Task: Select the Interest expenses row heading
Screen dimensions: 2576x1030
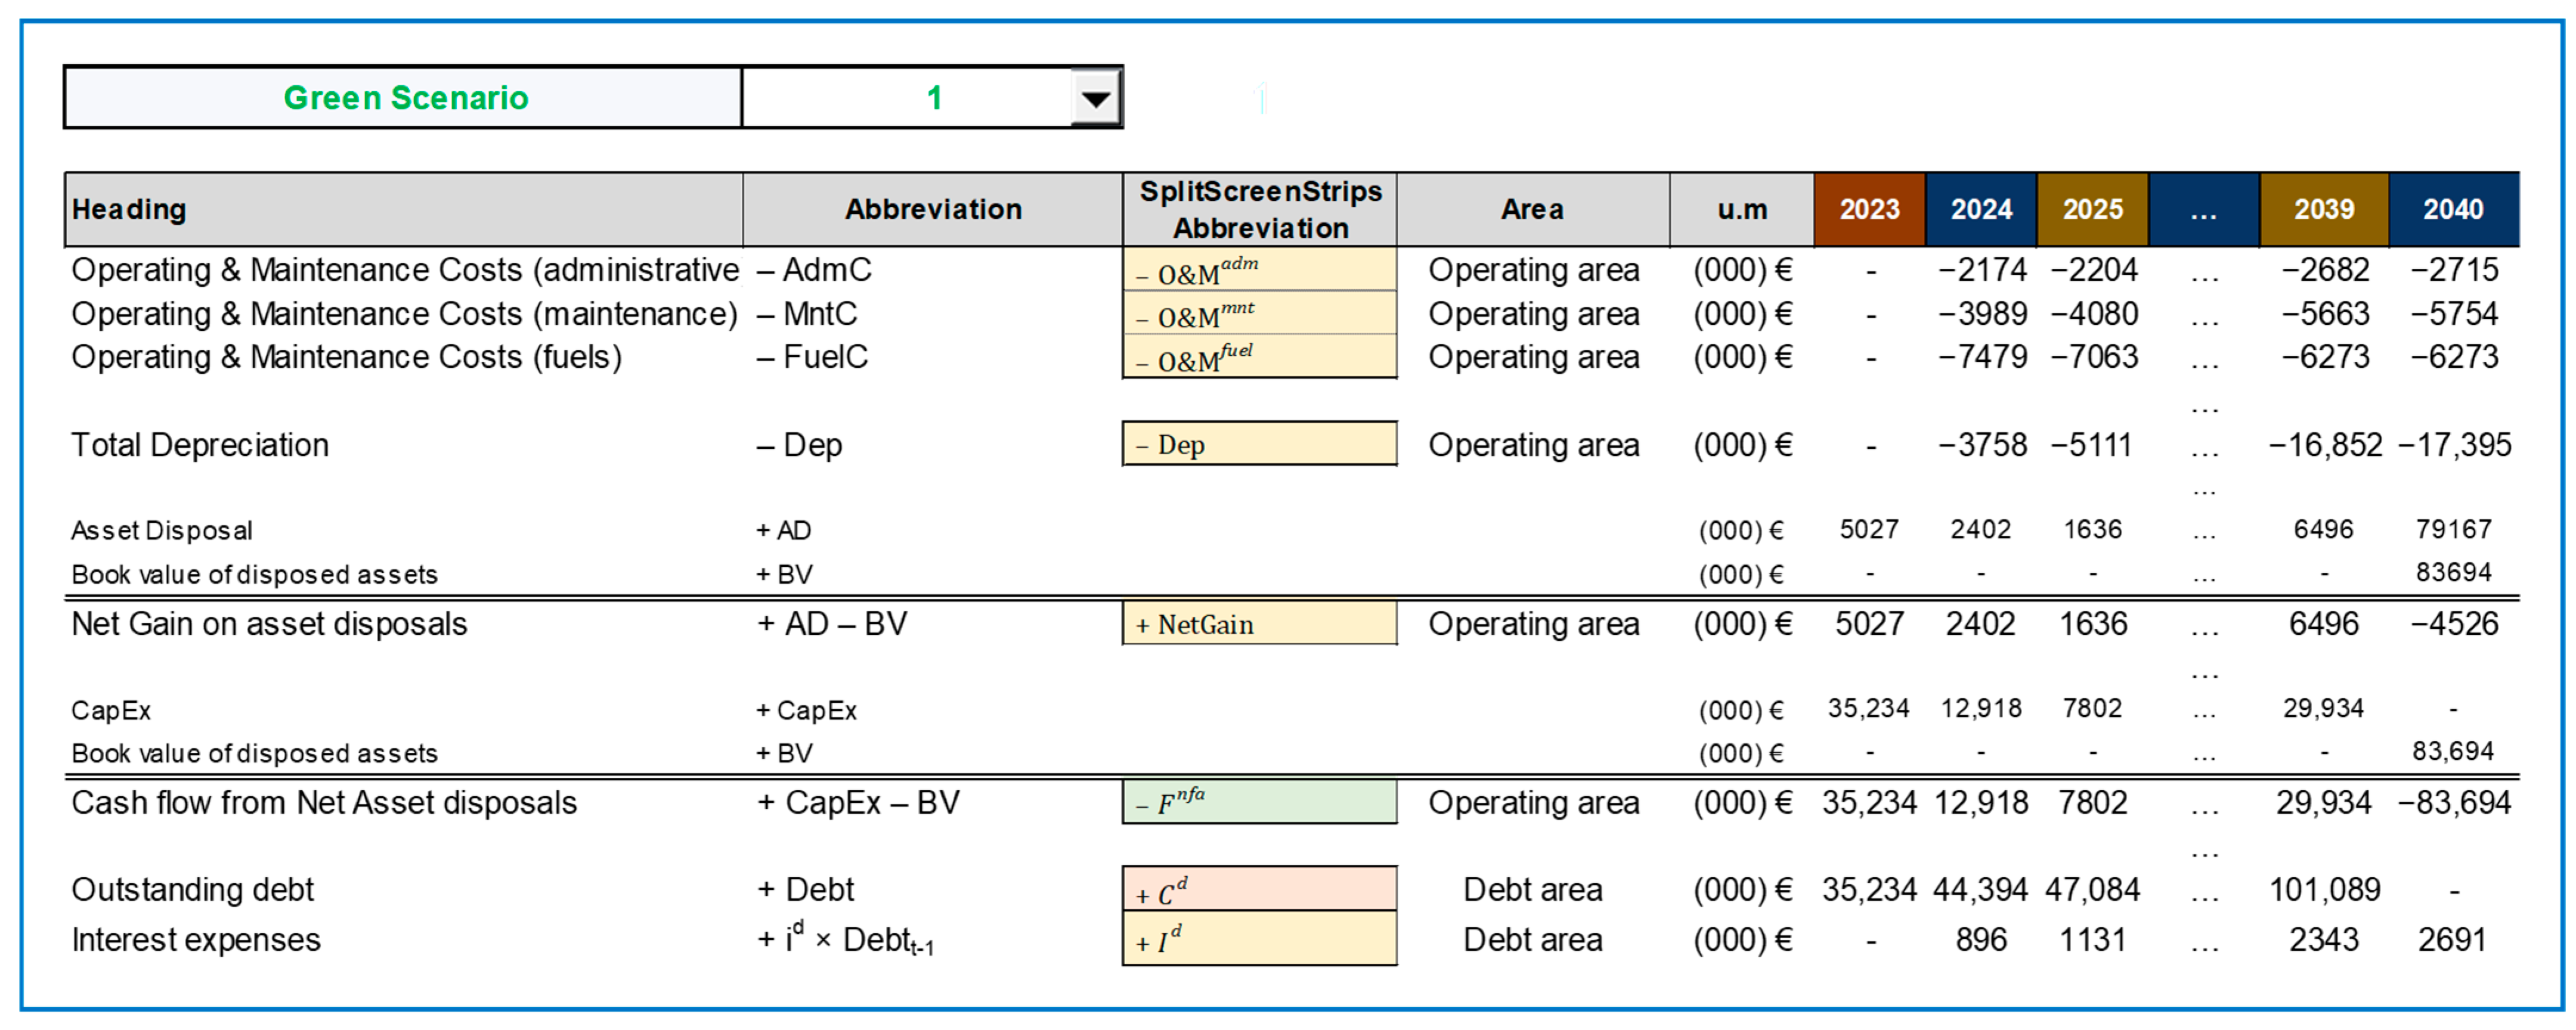Action: (196, 940)
